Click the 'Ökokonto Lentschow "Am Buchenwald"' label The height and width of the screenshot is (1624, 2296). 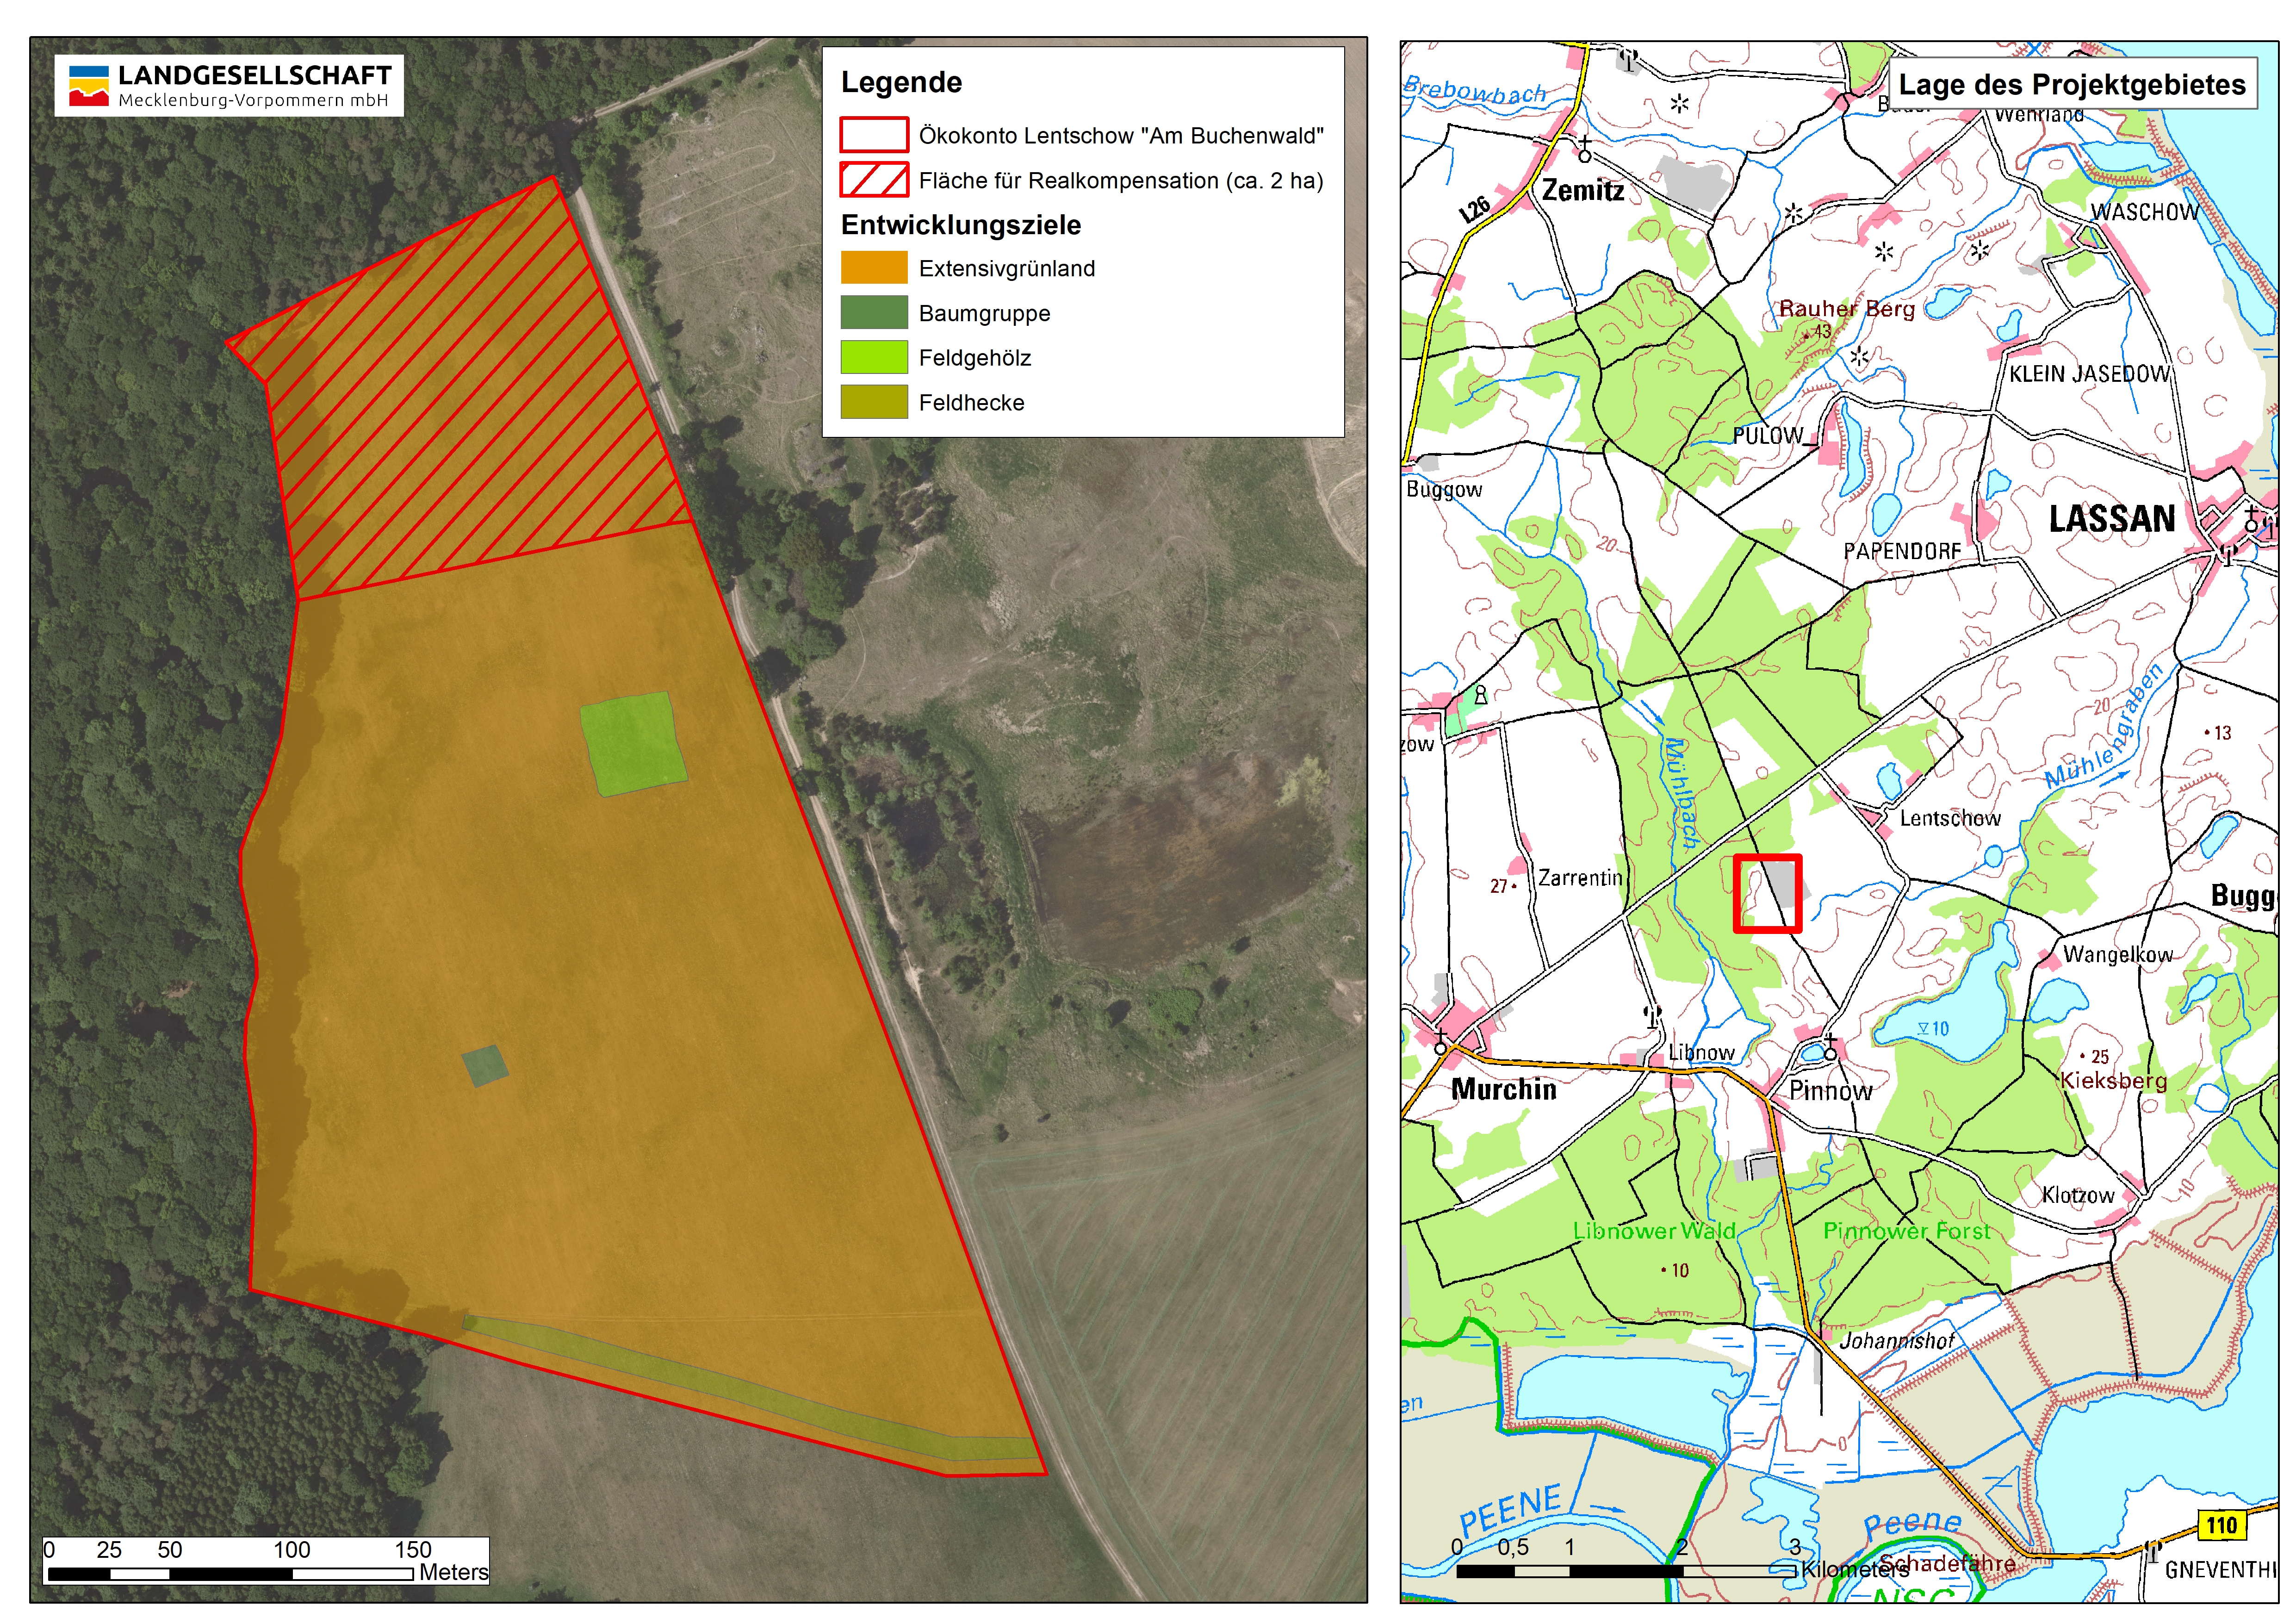1121,136
